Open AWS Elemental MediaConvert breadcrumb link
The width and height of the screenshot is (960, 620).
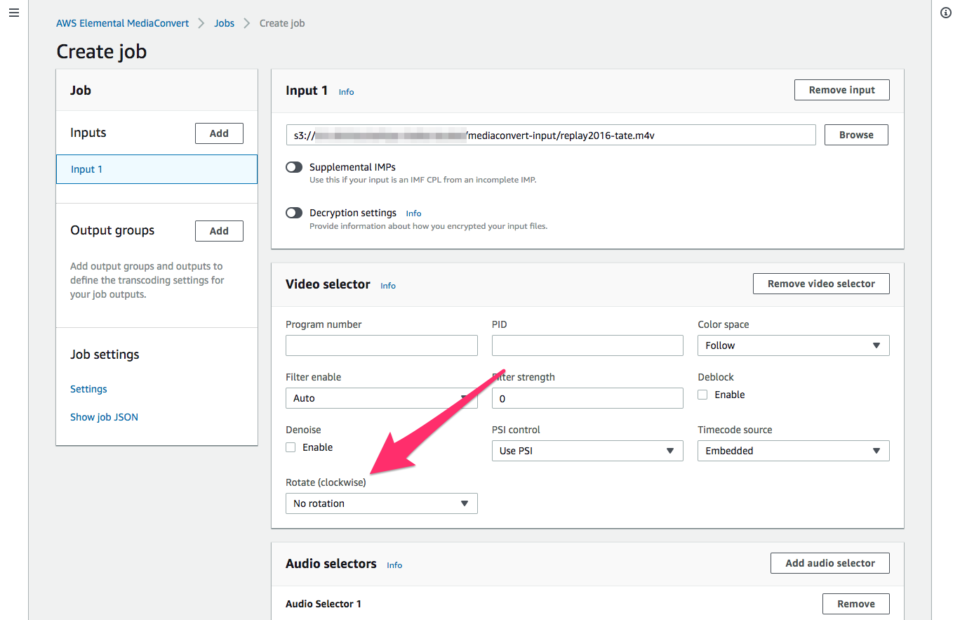click(x=122, y=22)
